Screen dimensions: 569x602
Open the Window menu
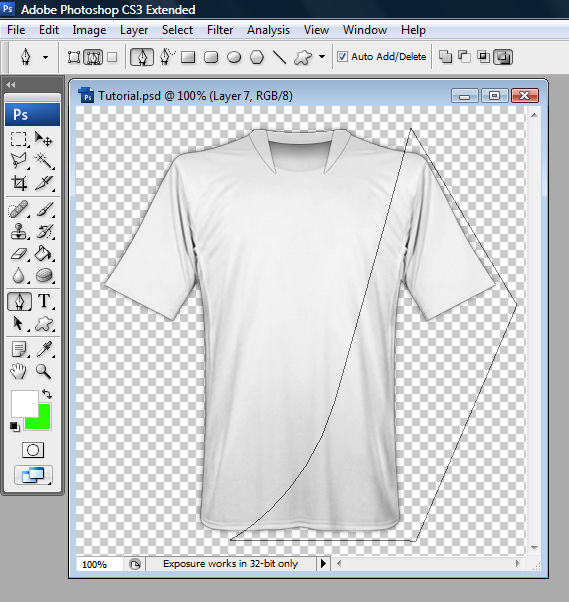pyautogui.click(x=365, y=30)
